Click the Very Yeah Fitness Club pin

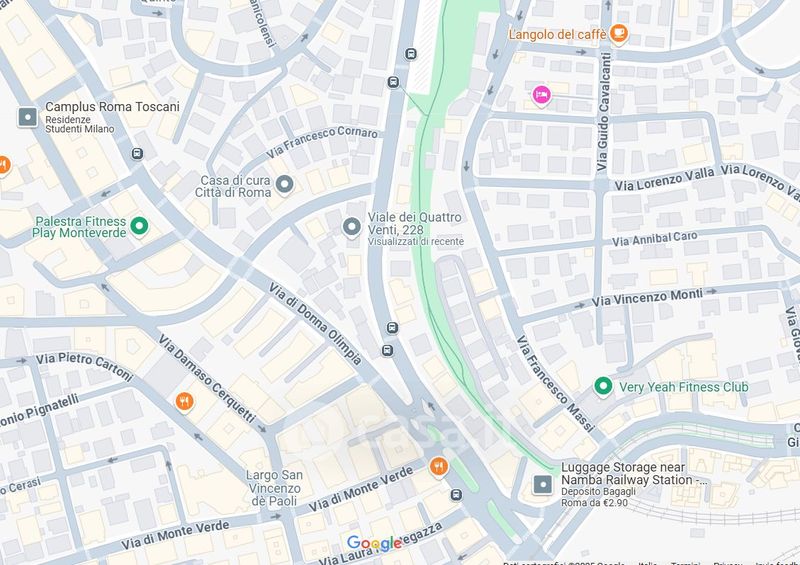coord(603,386)
